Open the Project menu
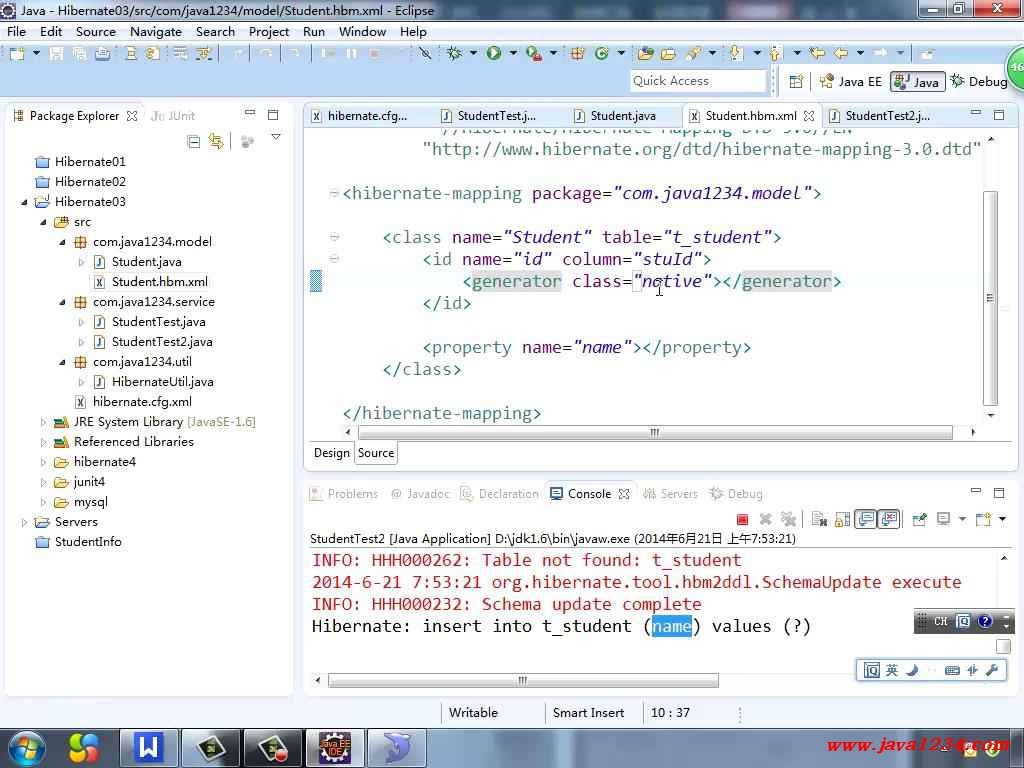 268,31
